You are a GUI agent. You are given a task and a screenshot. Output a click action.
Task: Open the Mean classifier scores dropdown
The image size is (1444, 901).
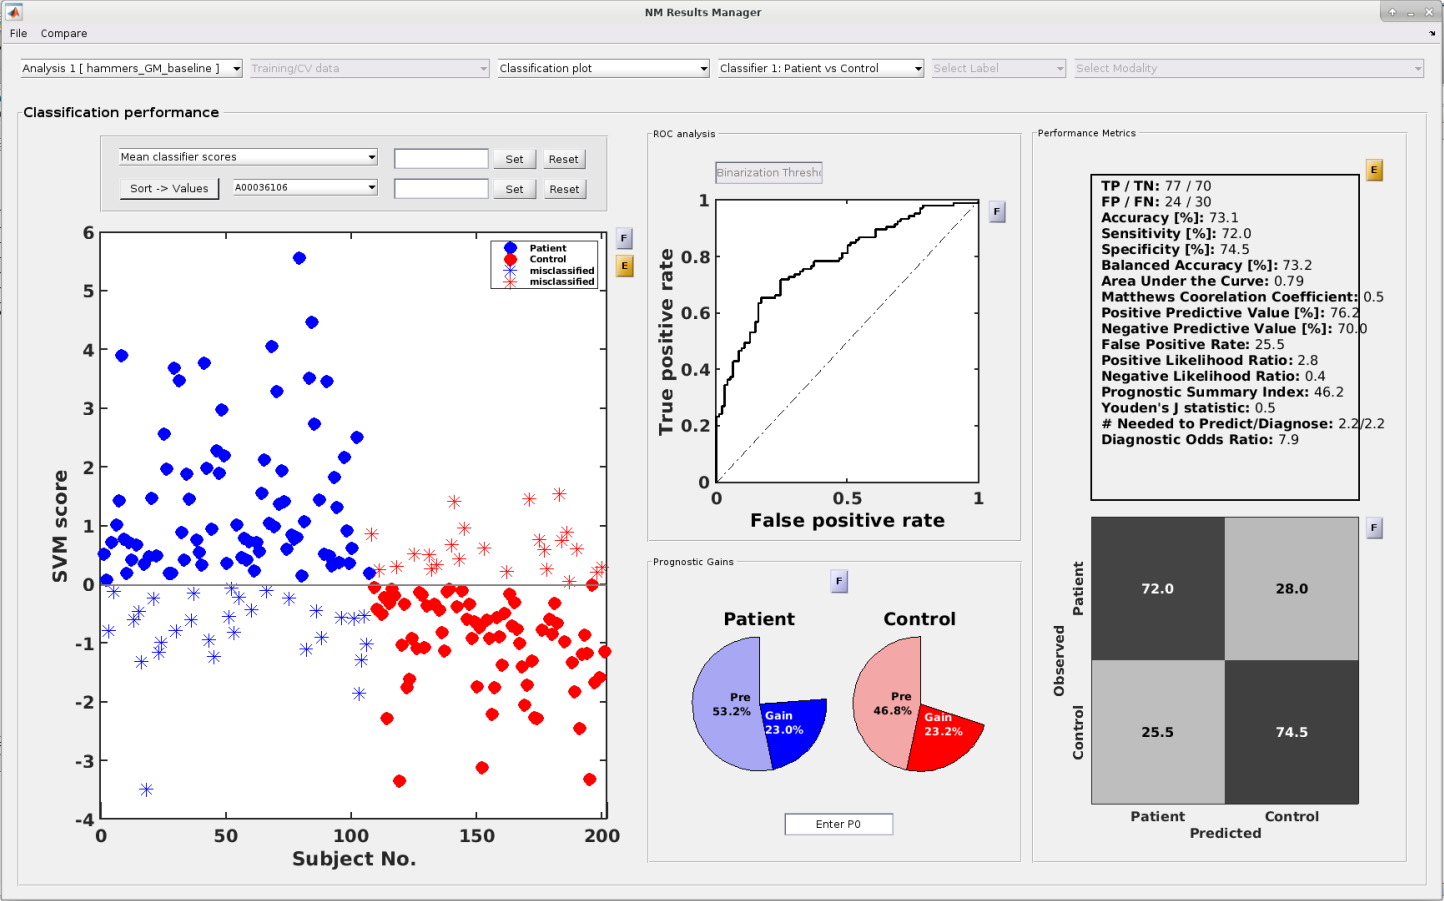248,157
